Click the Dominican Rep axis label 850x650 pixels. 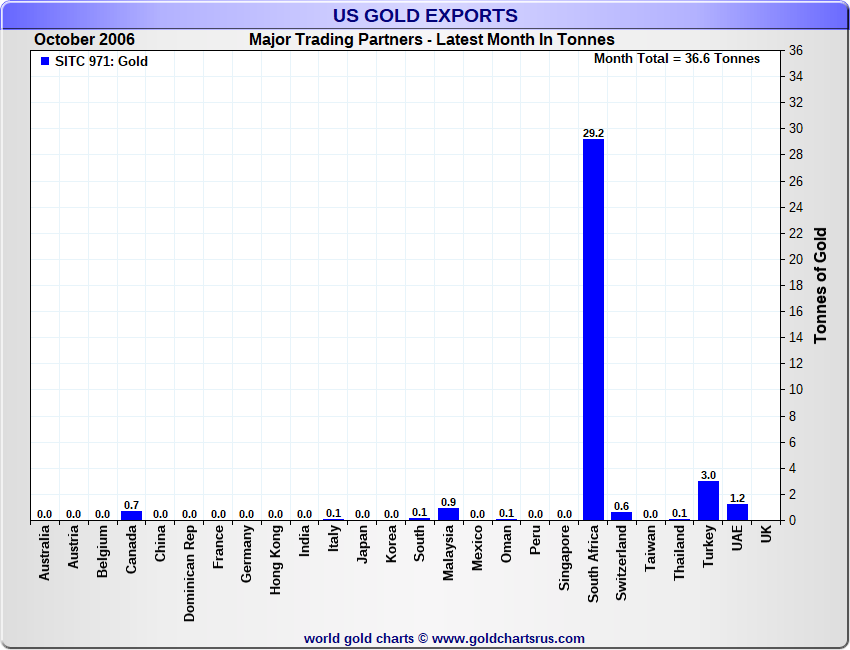[x=189, y=573]
